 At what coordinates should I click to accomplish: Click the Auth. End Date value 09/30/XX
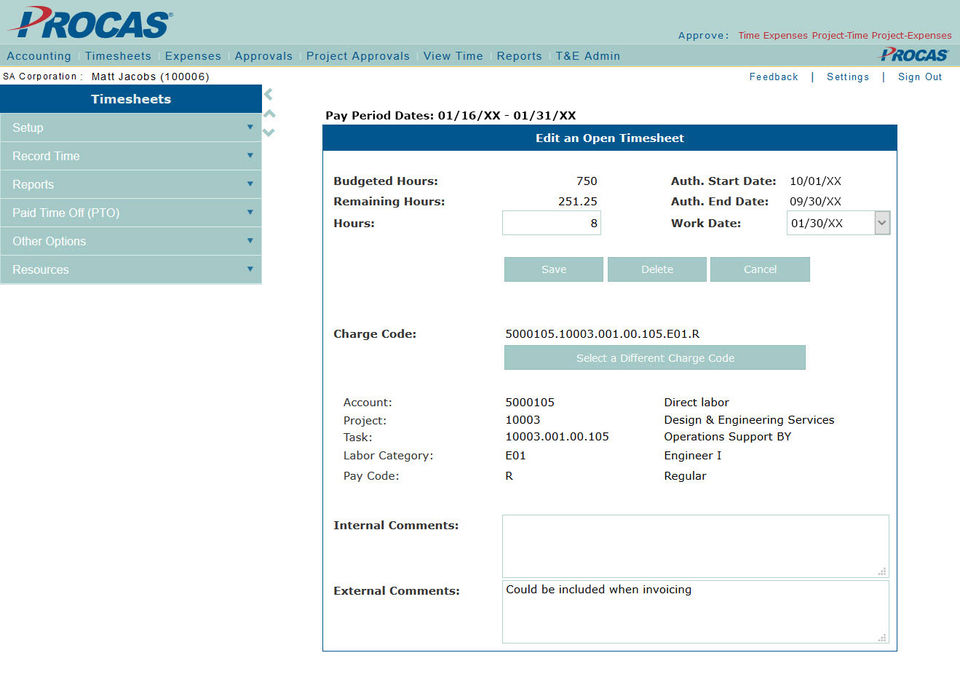816,201
